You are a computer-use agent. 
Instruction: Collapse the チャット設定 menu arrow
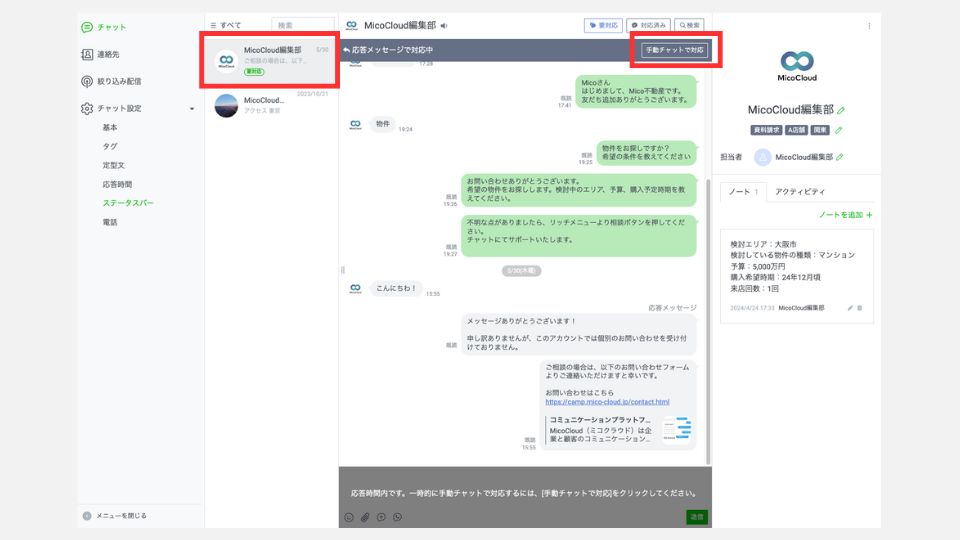pyautogui.click(x=192, y=108)
